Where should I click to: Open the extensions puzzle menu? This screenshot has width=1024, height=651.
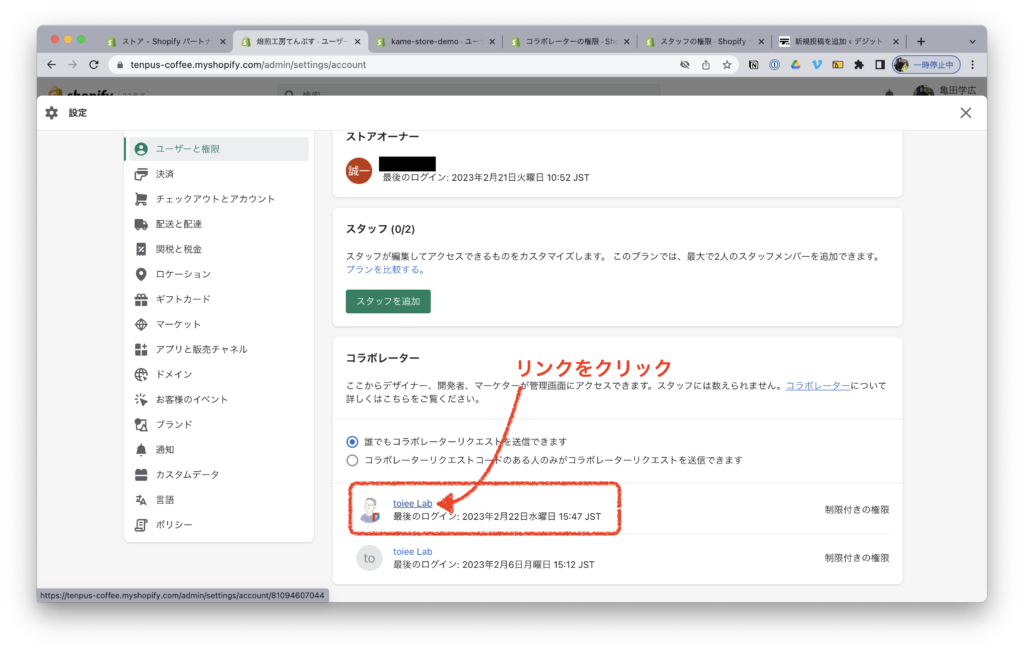859,65
